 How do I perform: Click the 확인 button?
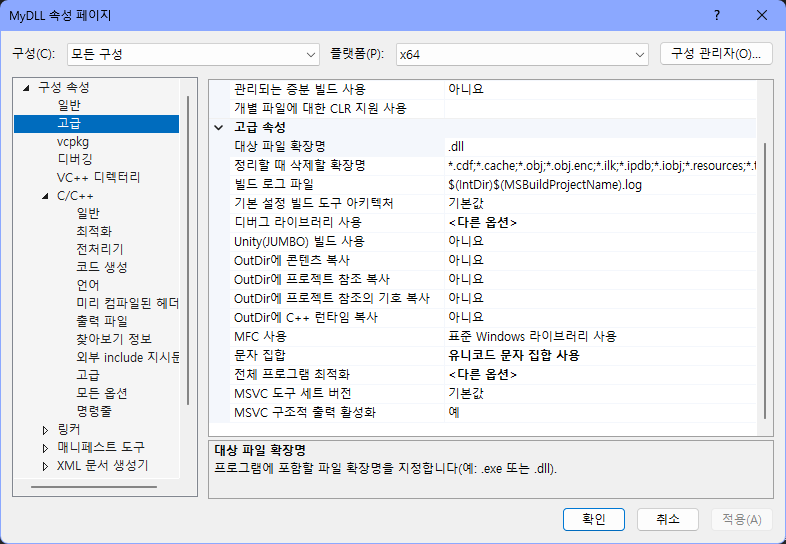[x=593, y=519]
